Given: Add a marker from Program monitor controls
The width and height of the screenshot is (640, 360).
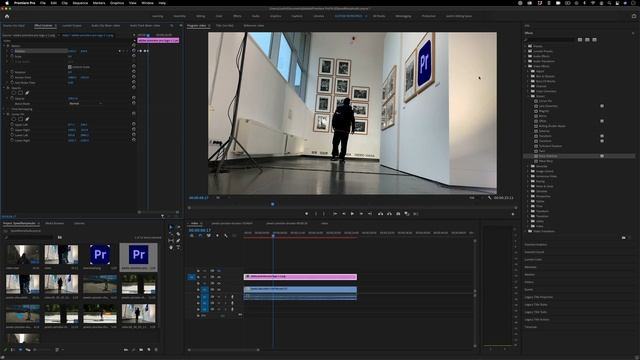Looking at the screenshot, I should [x=306, y=213].
